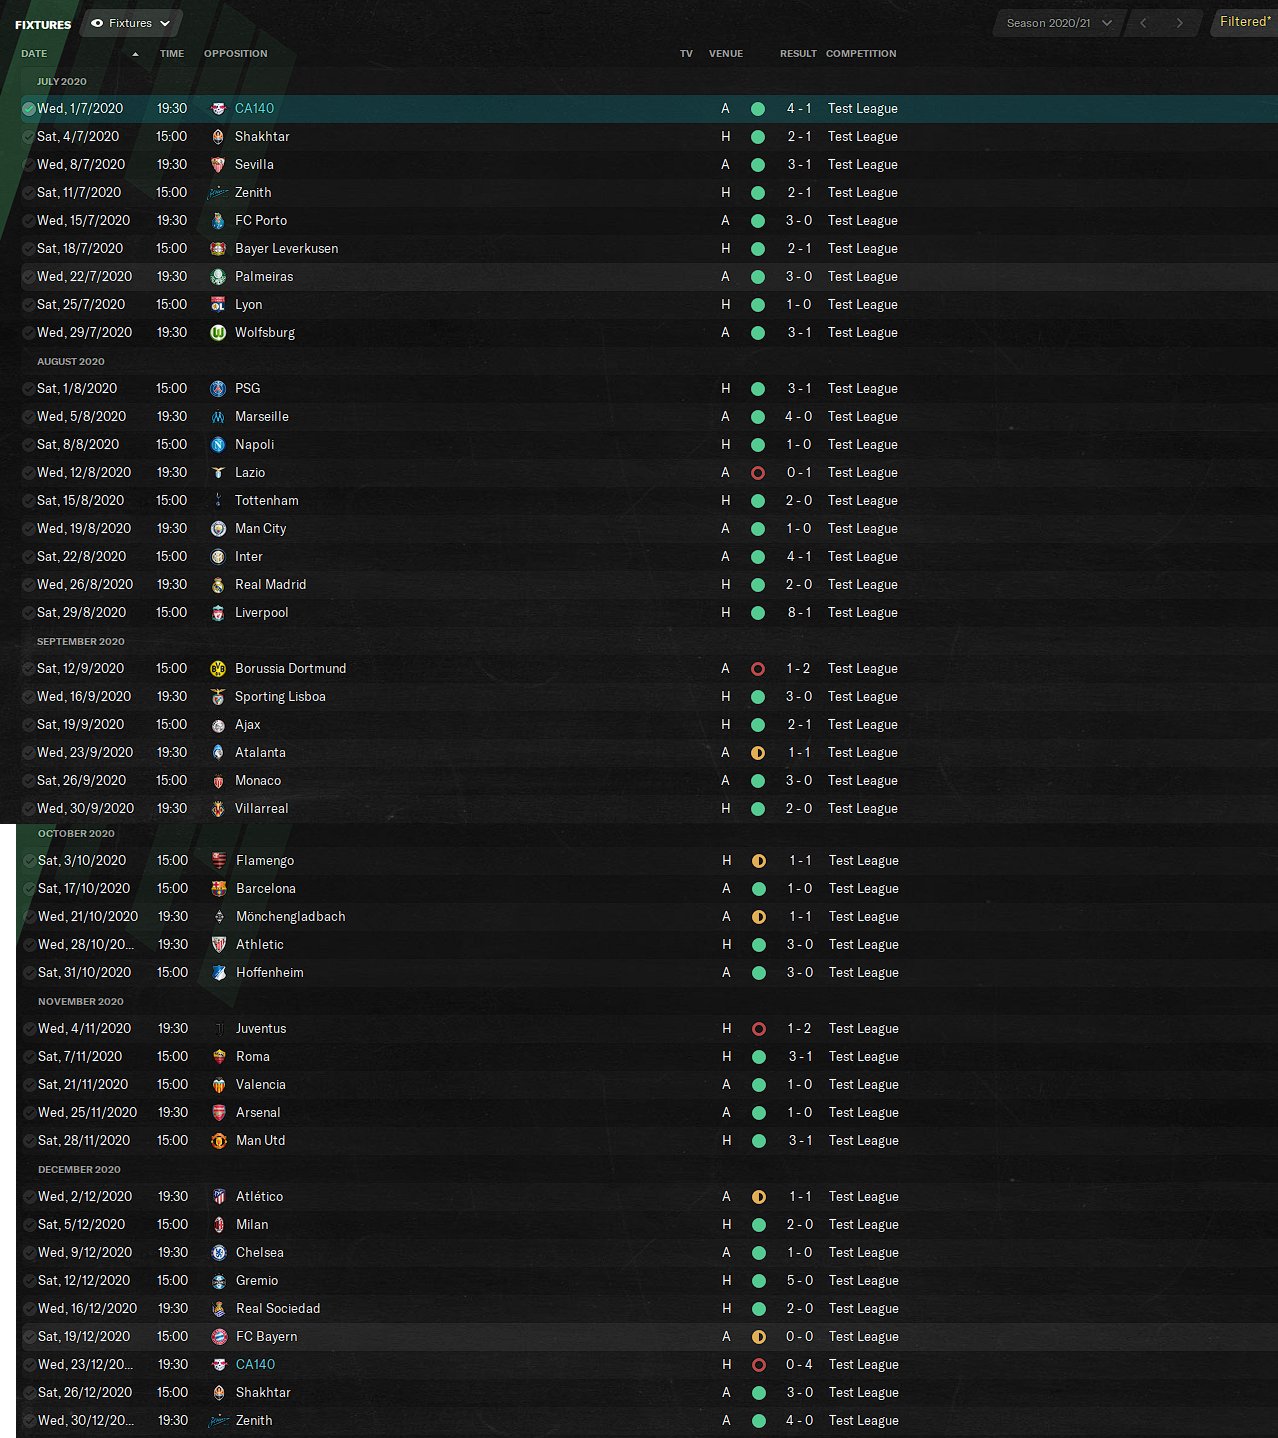
Task: Click the Barcelona club badge
Action: point(219,889)
